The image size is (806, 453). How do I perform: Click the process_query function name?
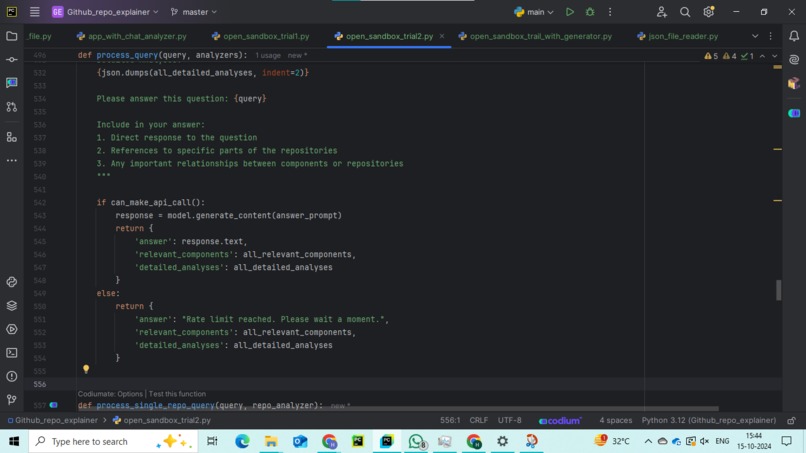127,55
